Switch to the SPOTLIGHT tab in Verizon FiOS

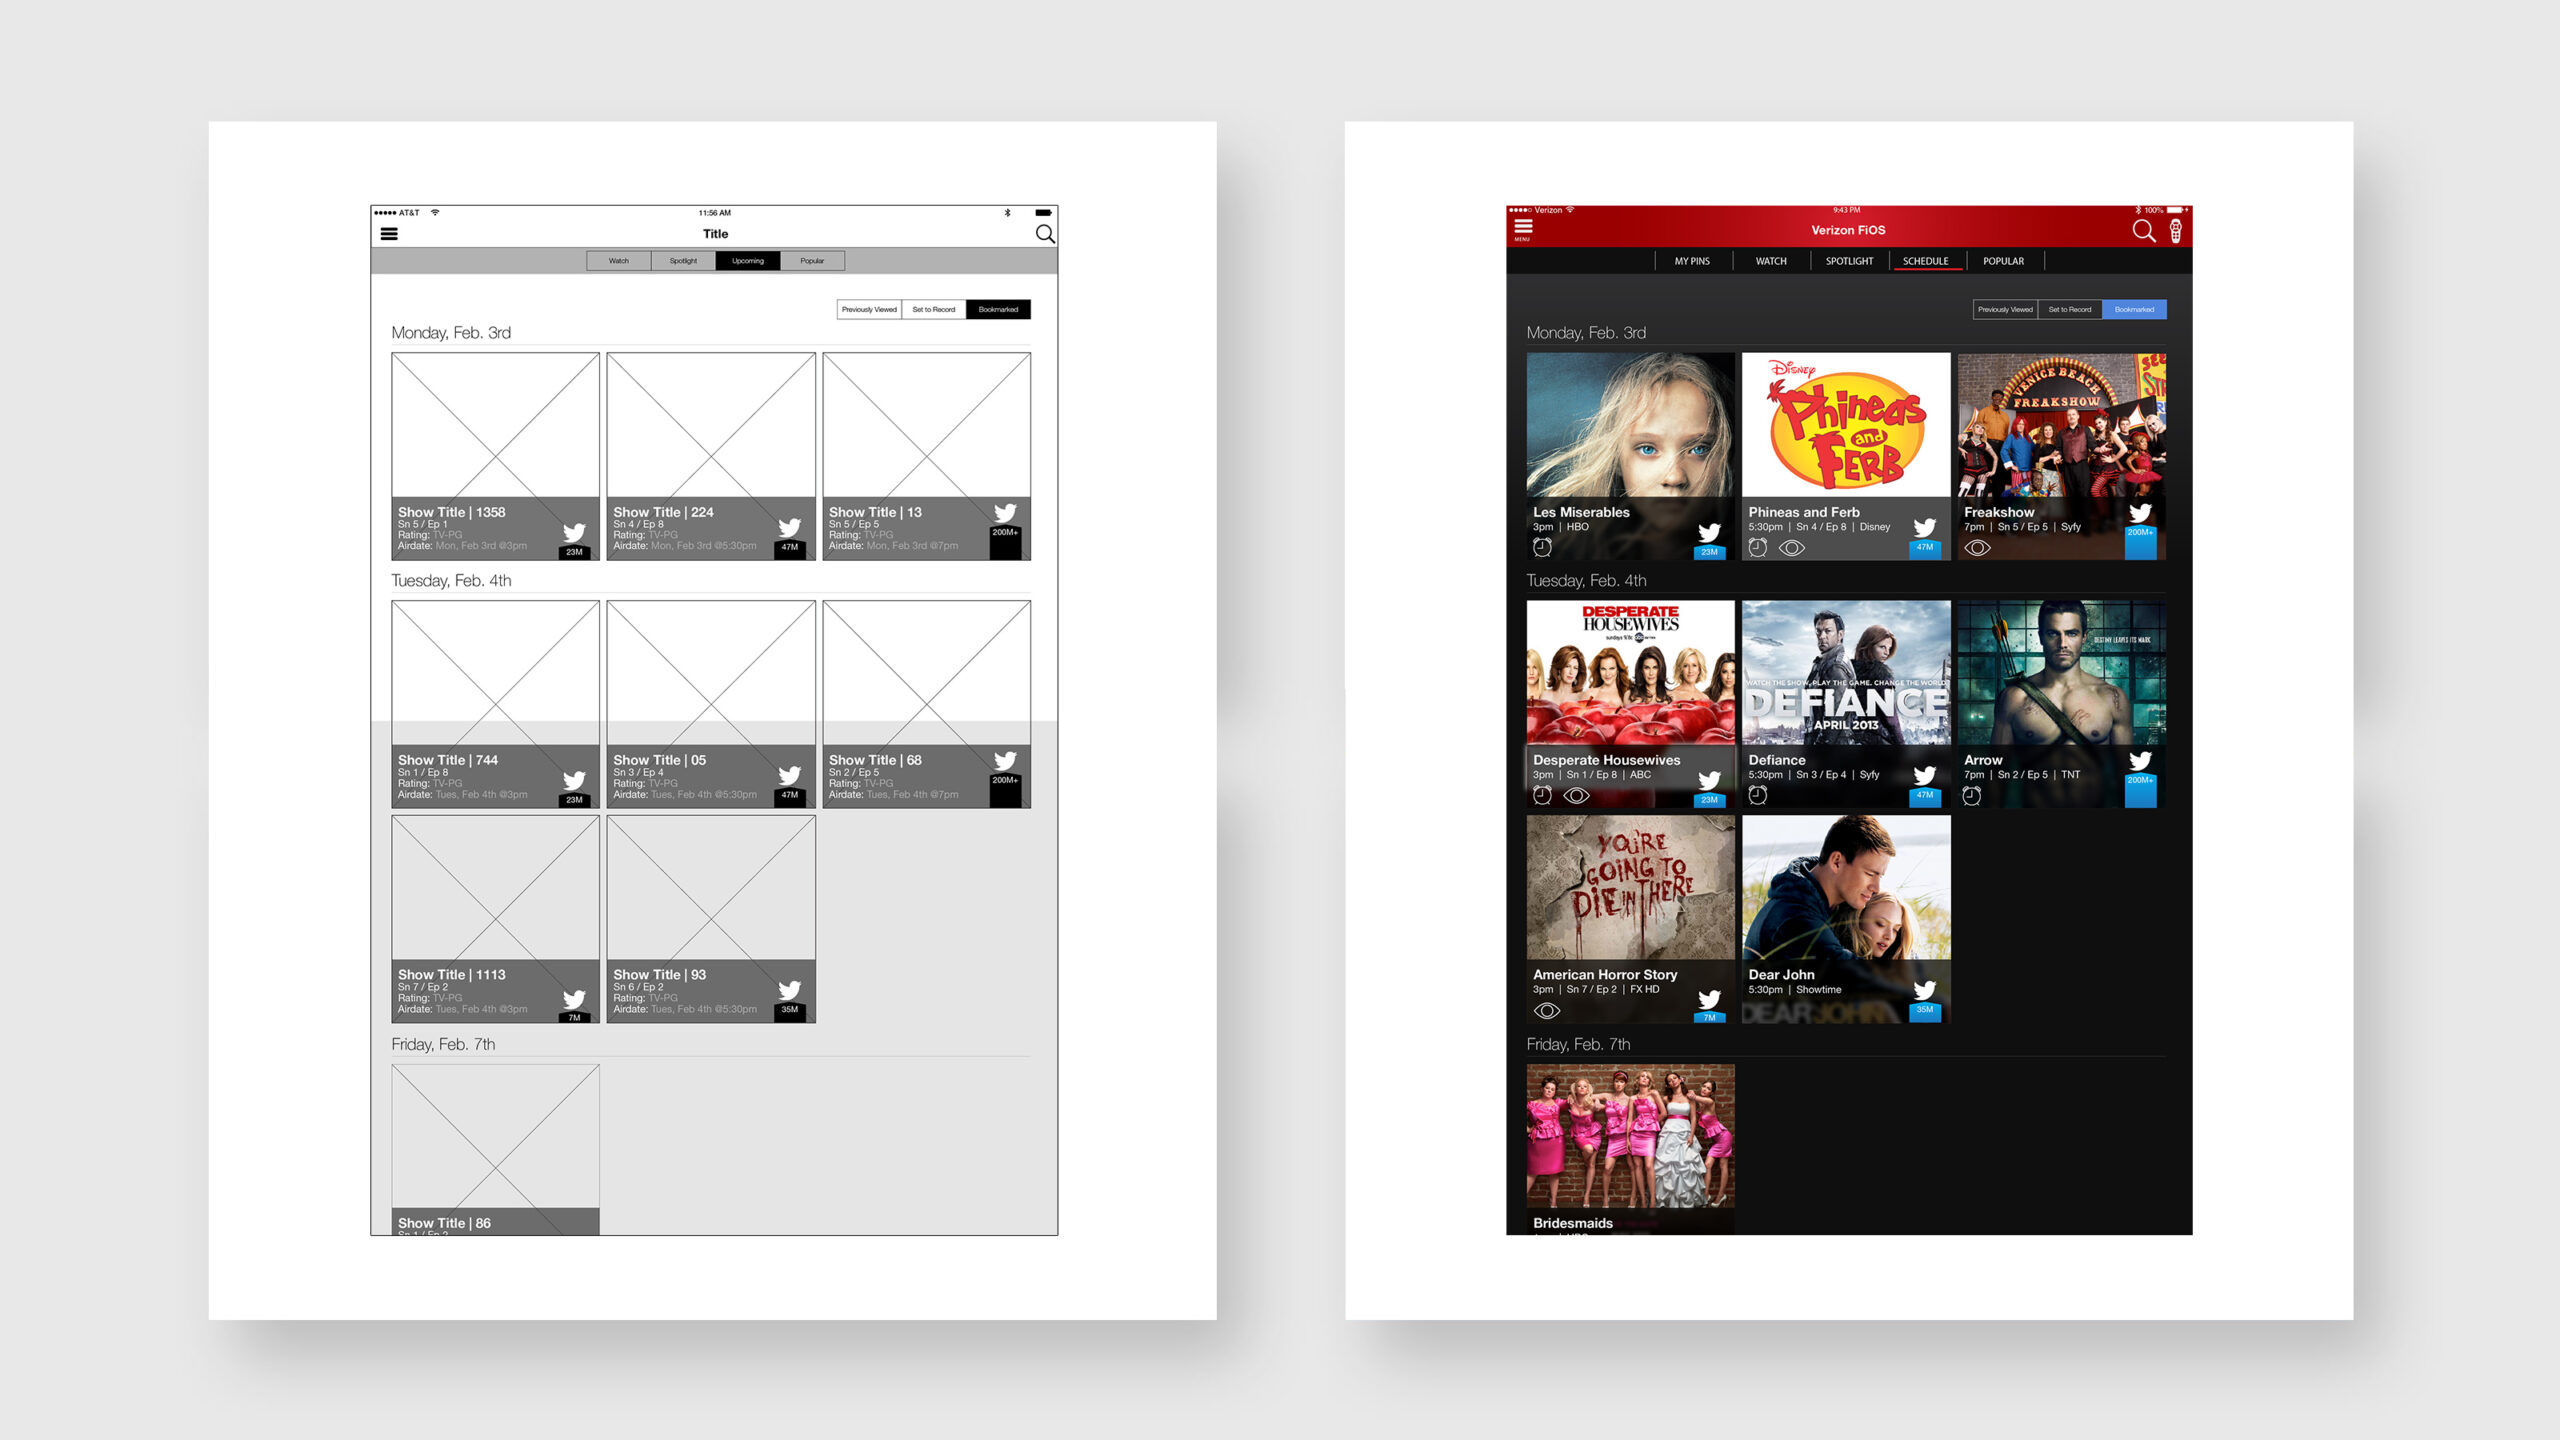click(1849, 261)
